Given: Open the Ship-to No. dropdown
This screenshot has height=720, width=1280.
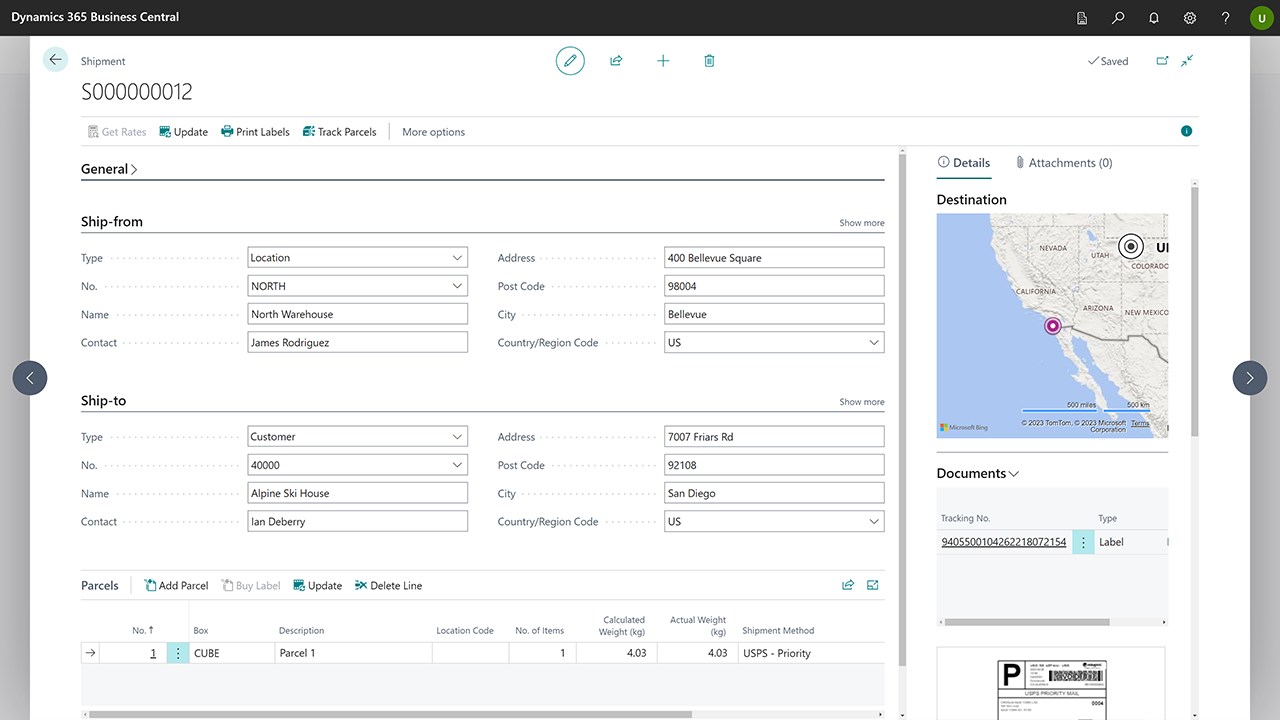Looking at the screenshot, I should 458,465.
